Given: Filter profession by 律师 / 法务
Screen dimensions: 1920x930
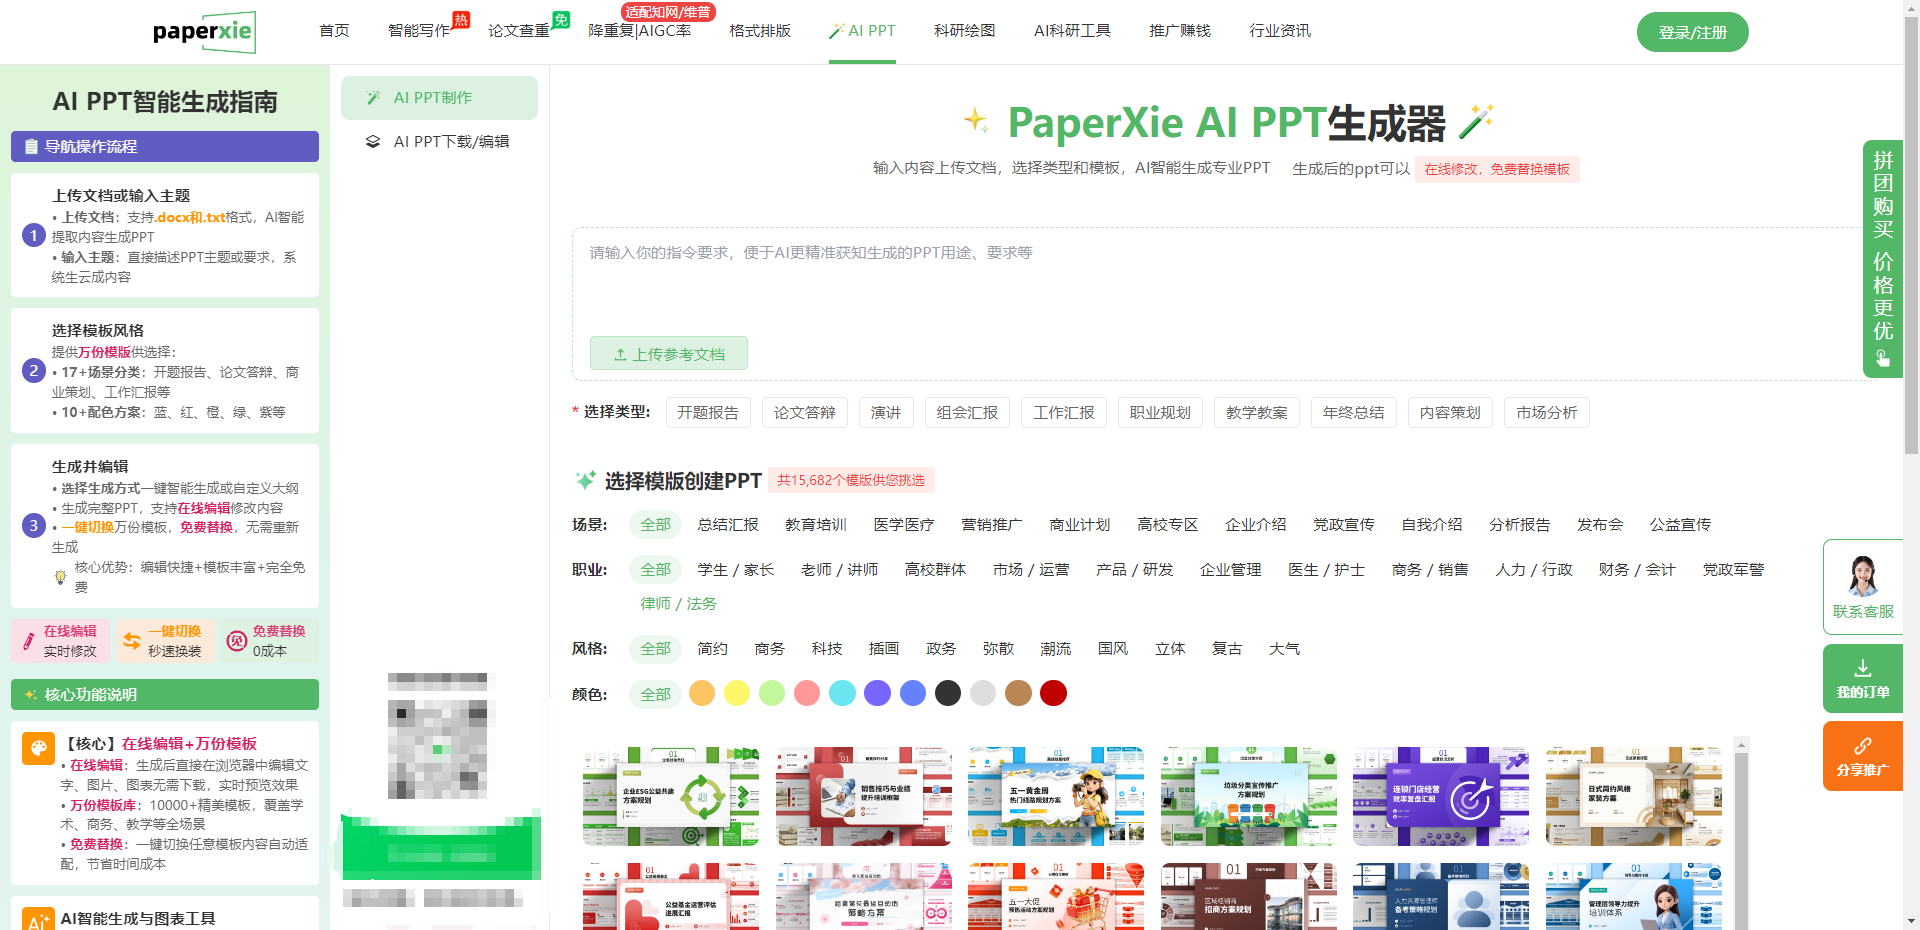Looking at the screenshot, I should [679, 604].
